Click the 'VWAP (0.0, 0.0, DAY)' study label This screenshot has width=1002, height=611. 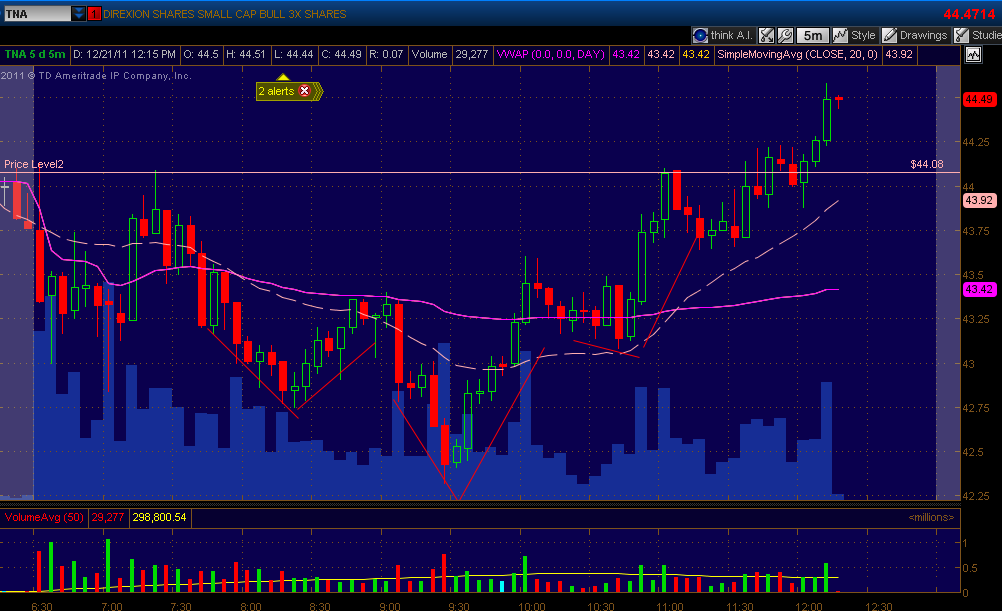(x=551, y=54)
